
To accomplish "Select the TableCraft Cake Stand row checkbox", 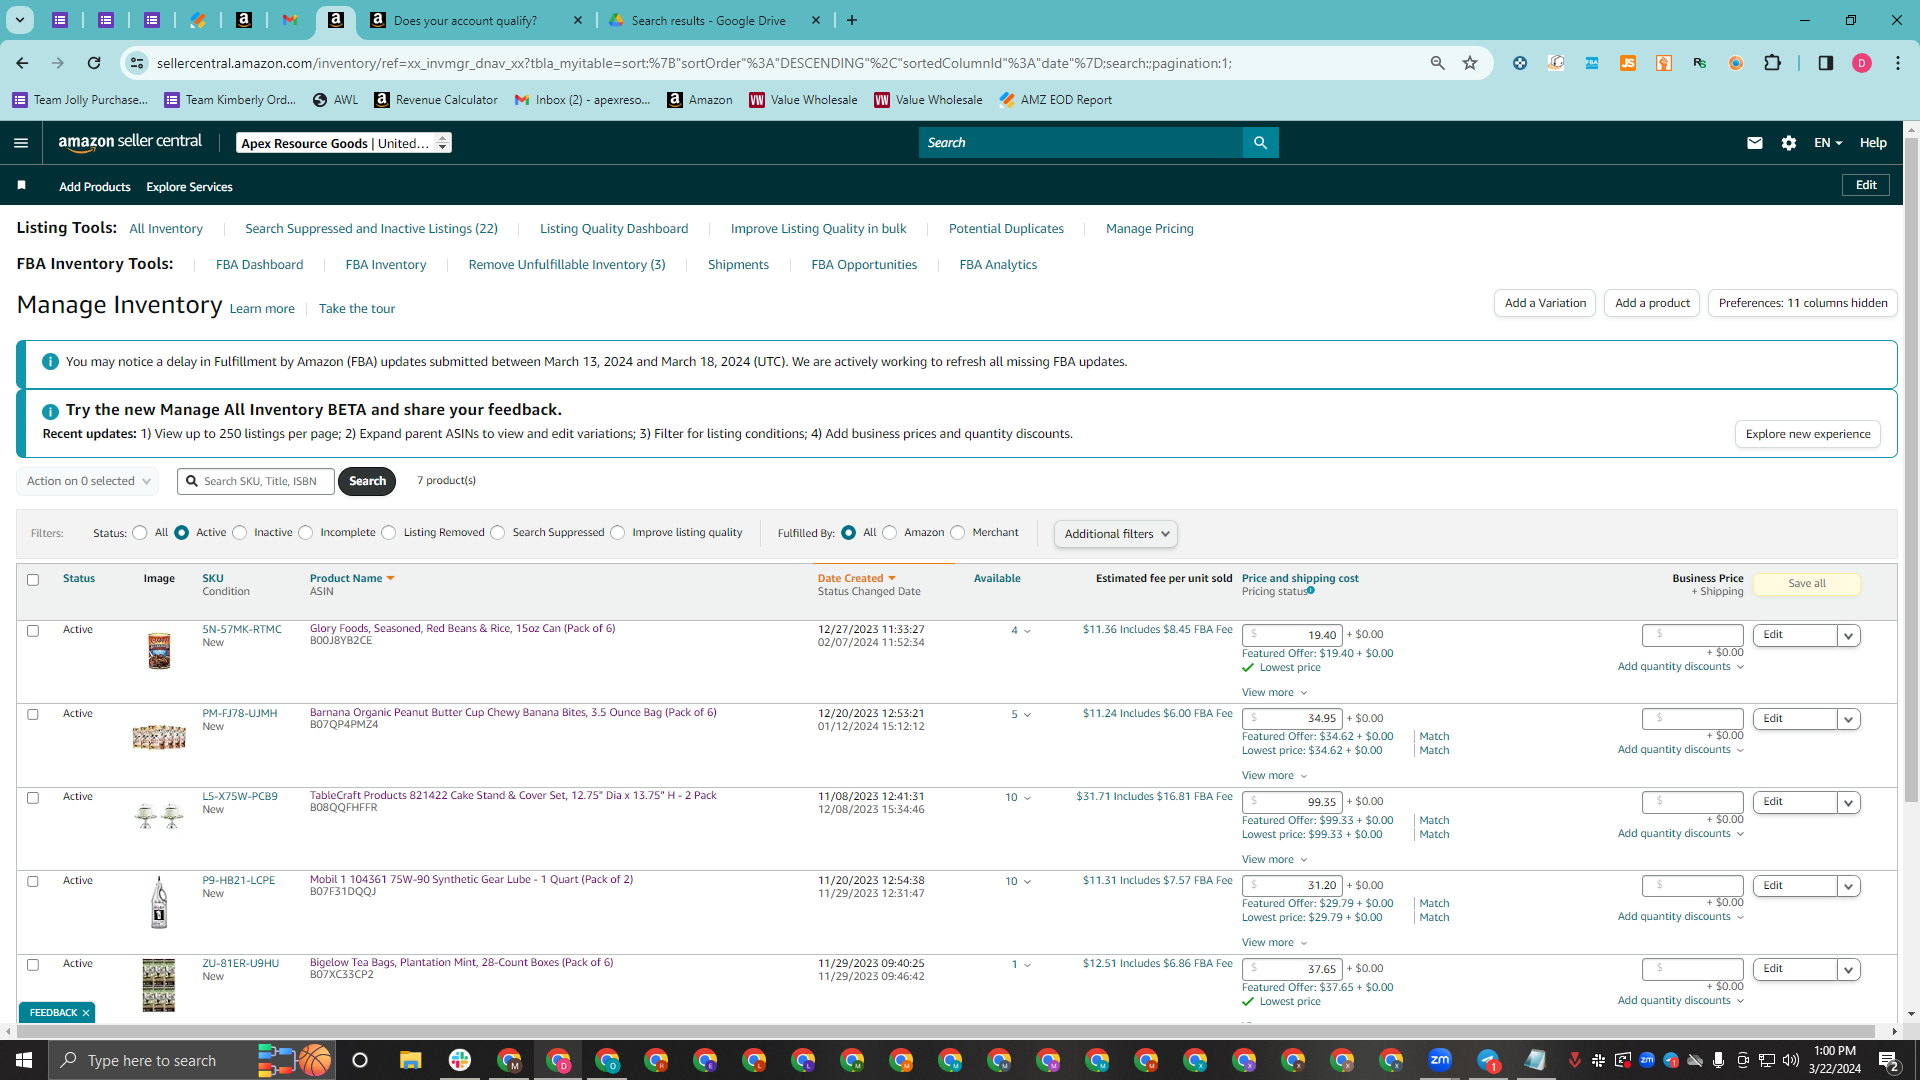I will [x=33, y=798].
